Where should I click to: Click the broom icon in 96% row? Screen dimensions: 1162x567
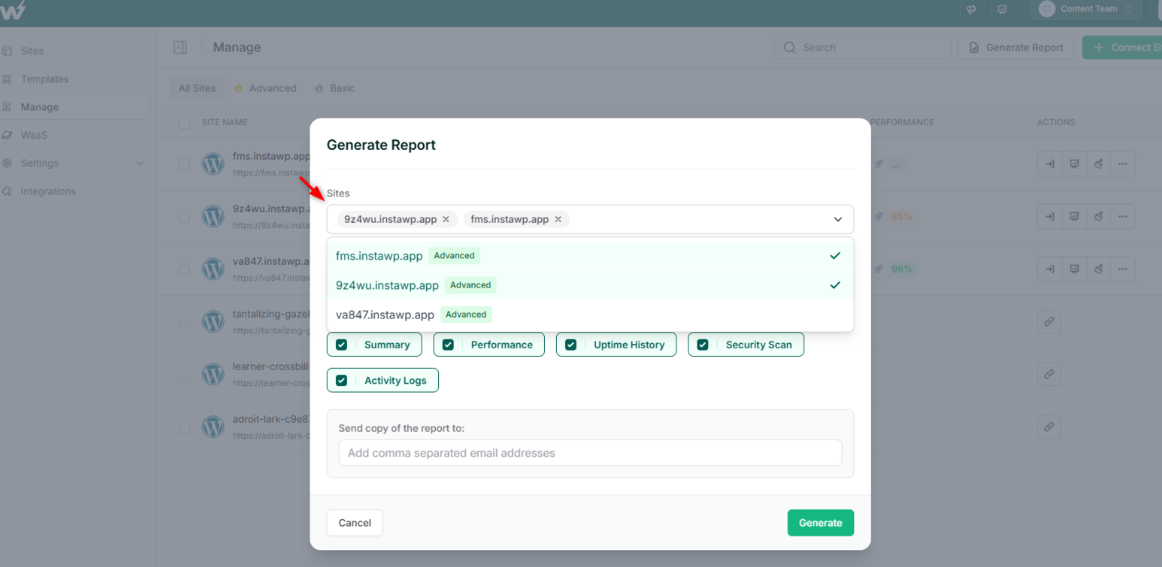pyautogui.click(x=1098, y=269)
